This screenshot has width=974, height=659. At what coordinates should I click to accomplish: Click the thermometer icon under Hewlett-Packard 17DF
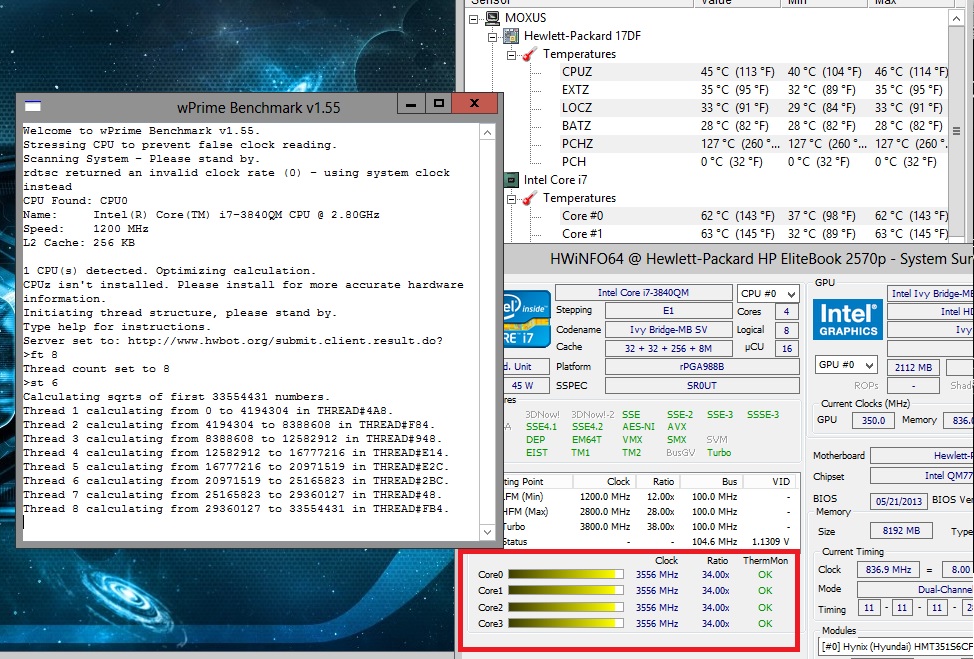(529, 54)
